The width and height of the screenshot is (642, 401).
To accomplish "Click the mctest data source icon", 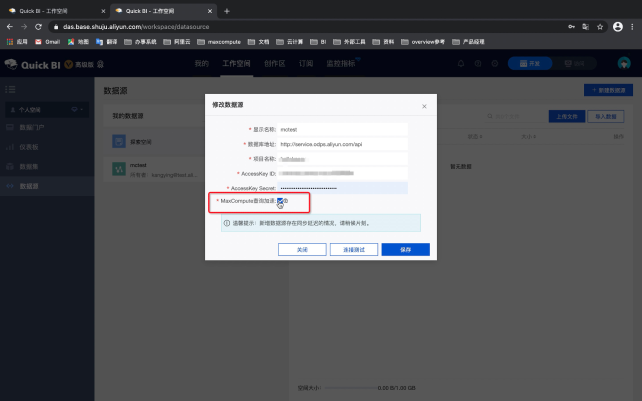I will point(119,169).
